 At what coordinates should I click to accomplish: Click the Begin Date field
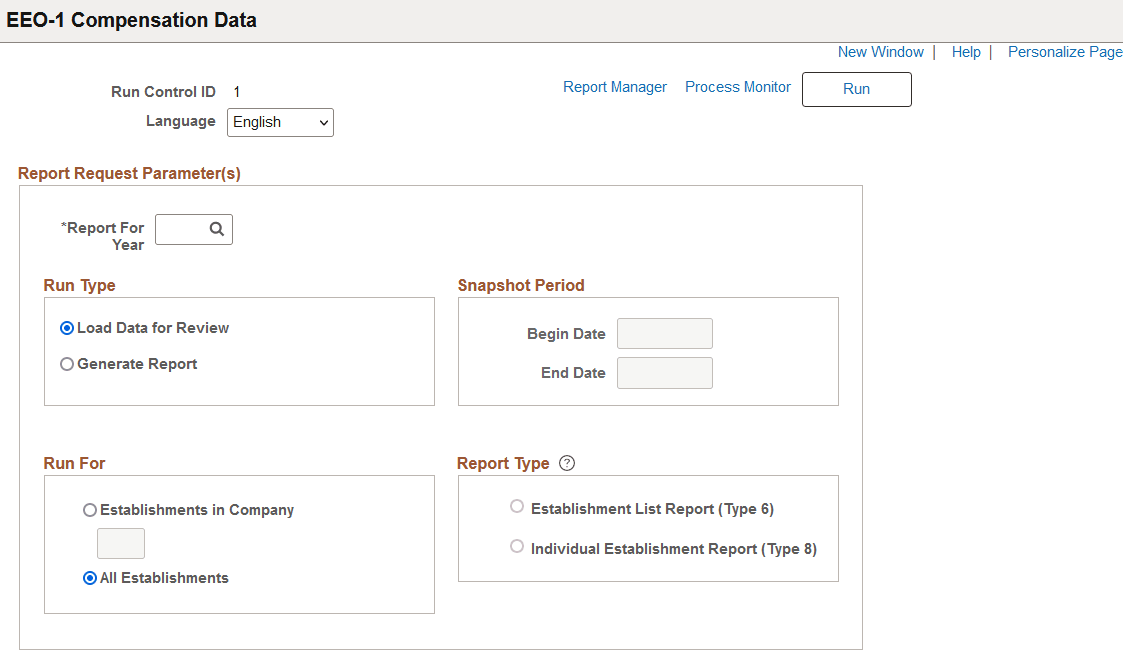pos(664,333)
